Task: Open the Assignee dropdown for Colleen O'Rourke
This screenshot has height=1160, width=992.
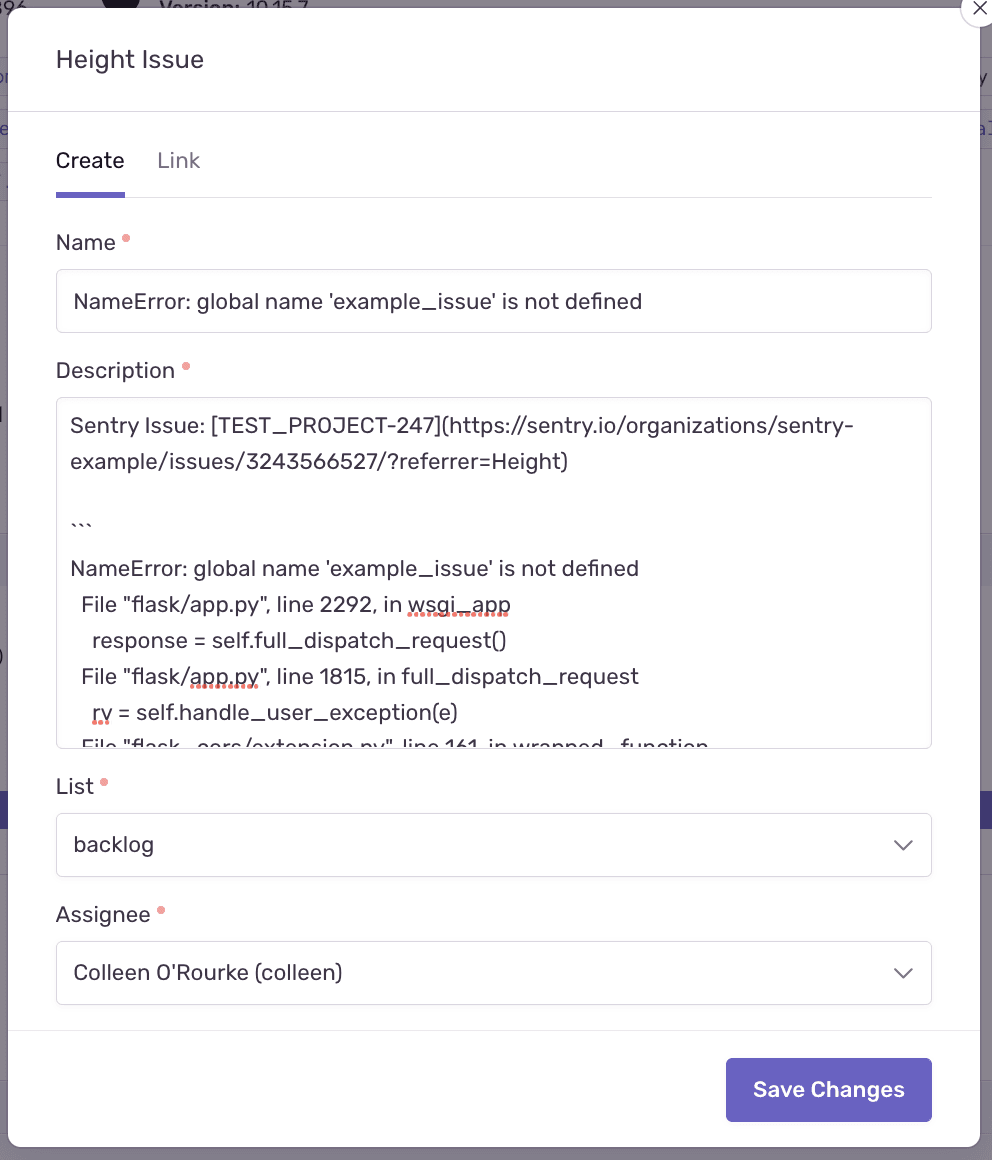Action: click(494, 973)
